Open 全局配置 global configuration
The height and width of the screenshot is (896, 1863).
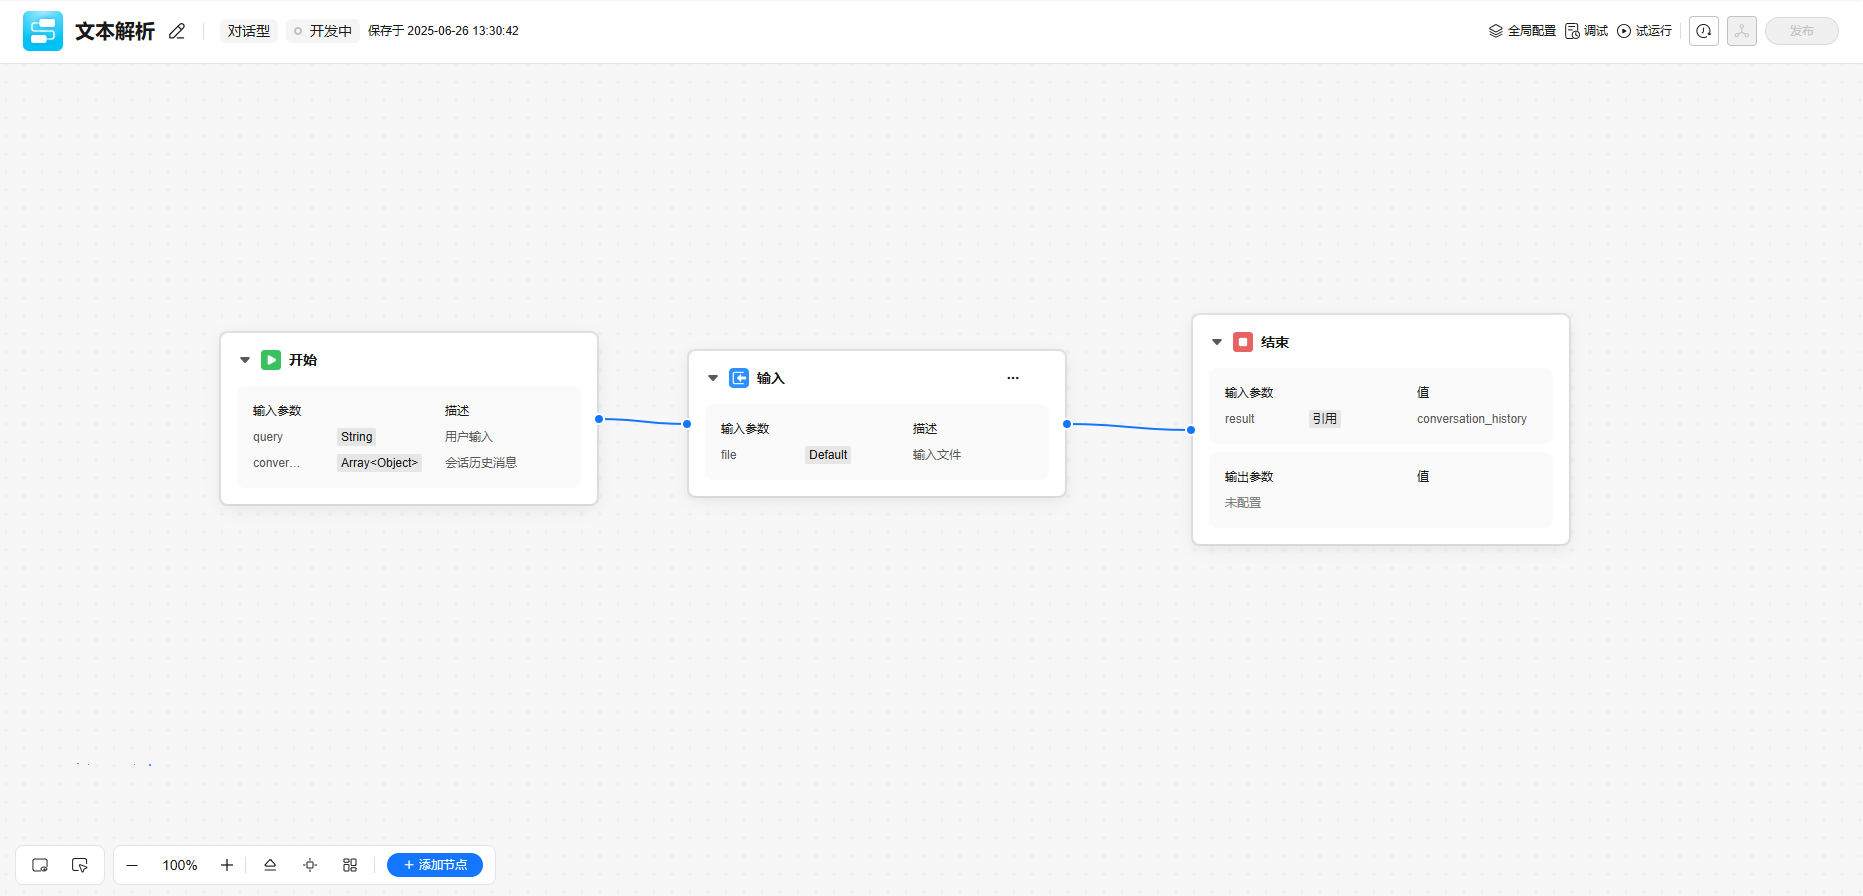[x=1522, y=31]
